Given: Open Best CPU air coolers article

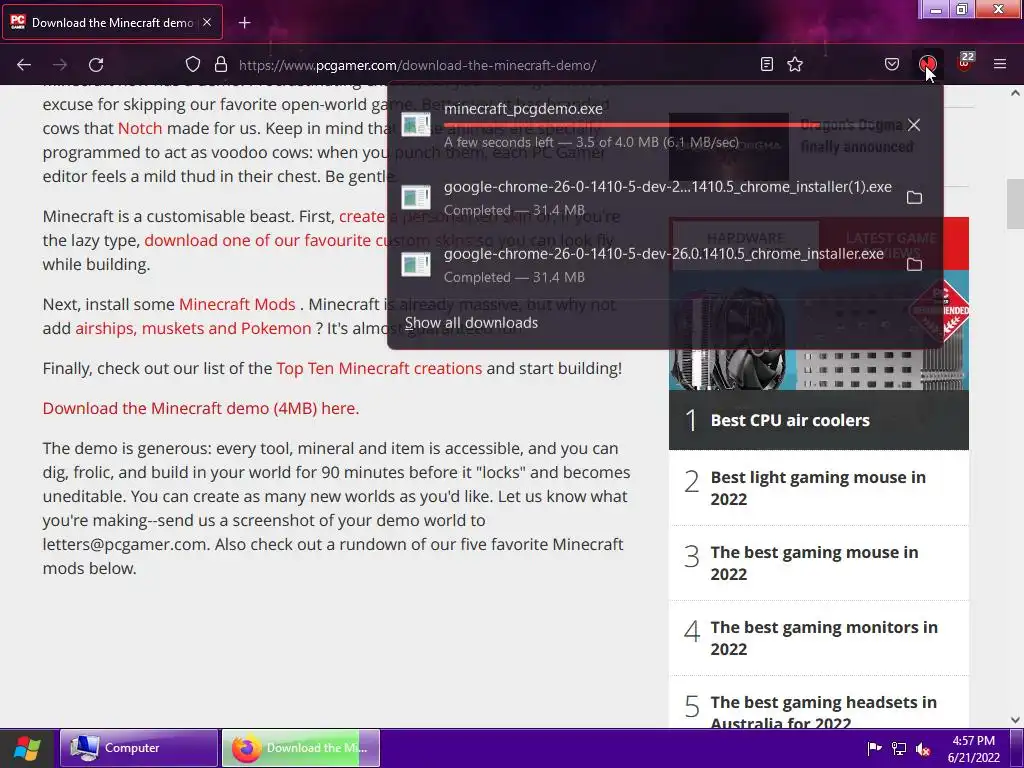Looking at the screenshot, I should pos(790,421).
